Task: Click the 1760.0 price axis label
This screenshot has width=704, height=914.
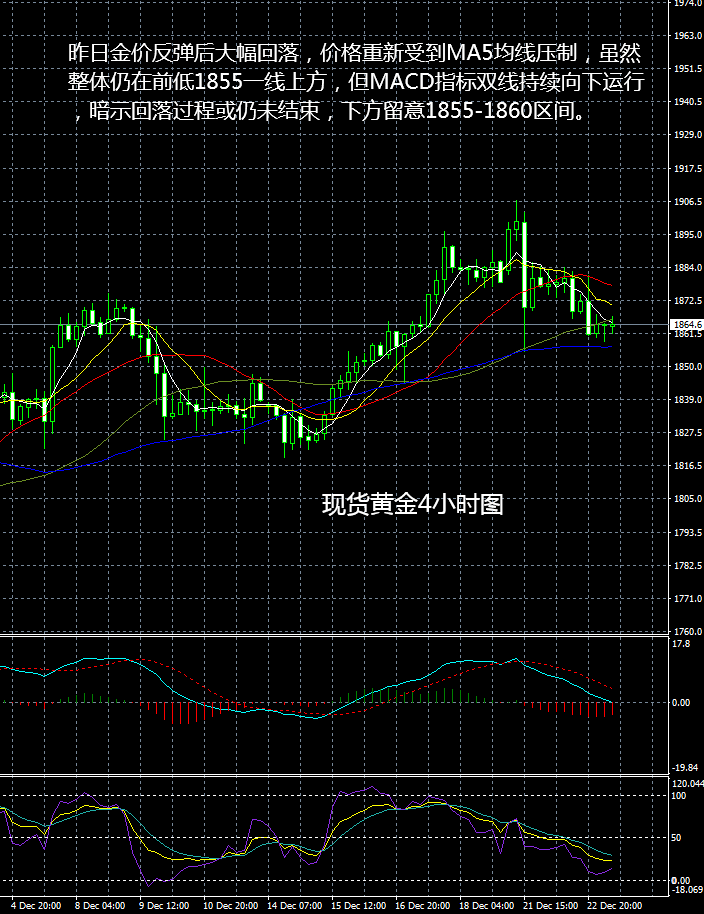Action: tap(688, 631)
